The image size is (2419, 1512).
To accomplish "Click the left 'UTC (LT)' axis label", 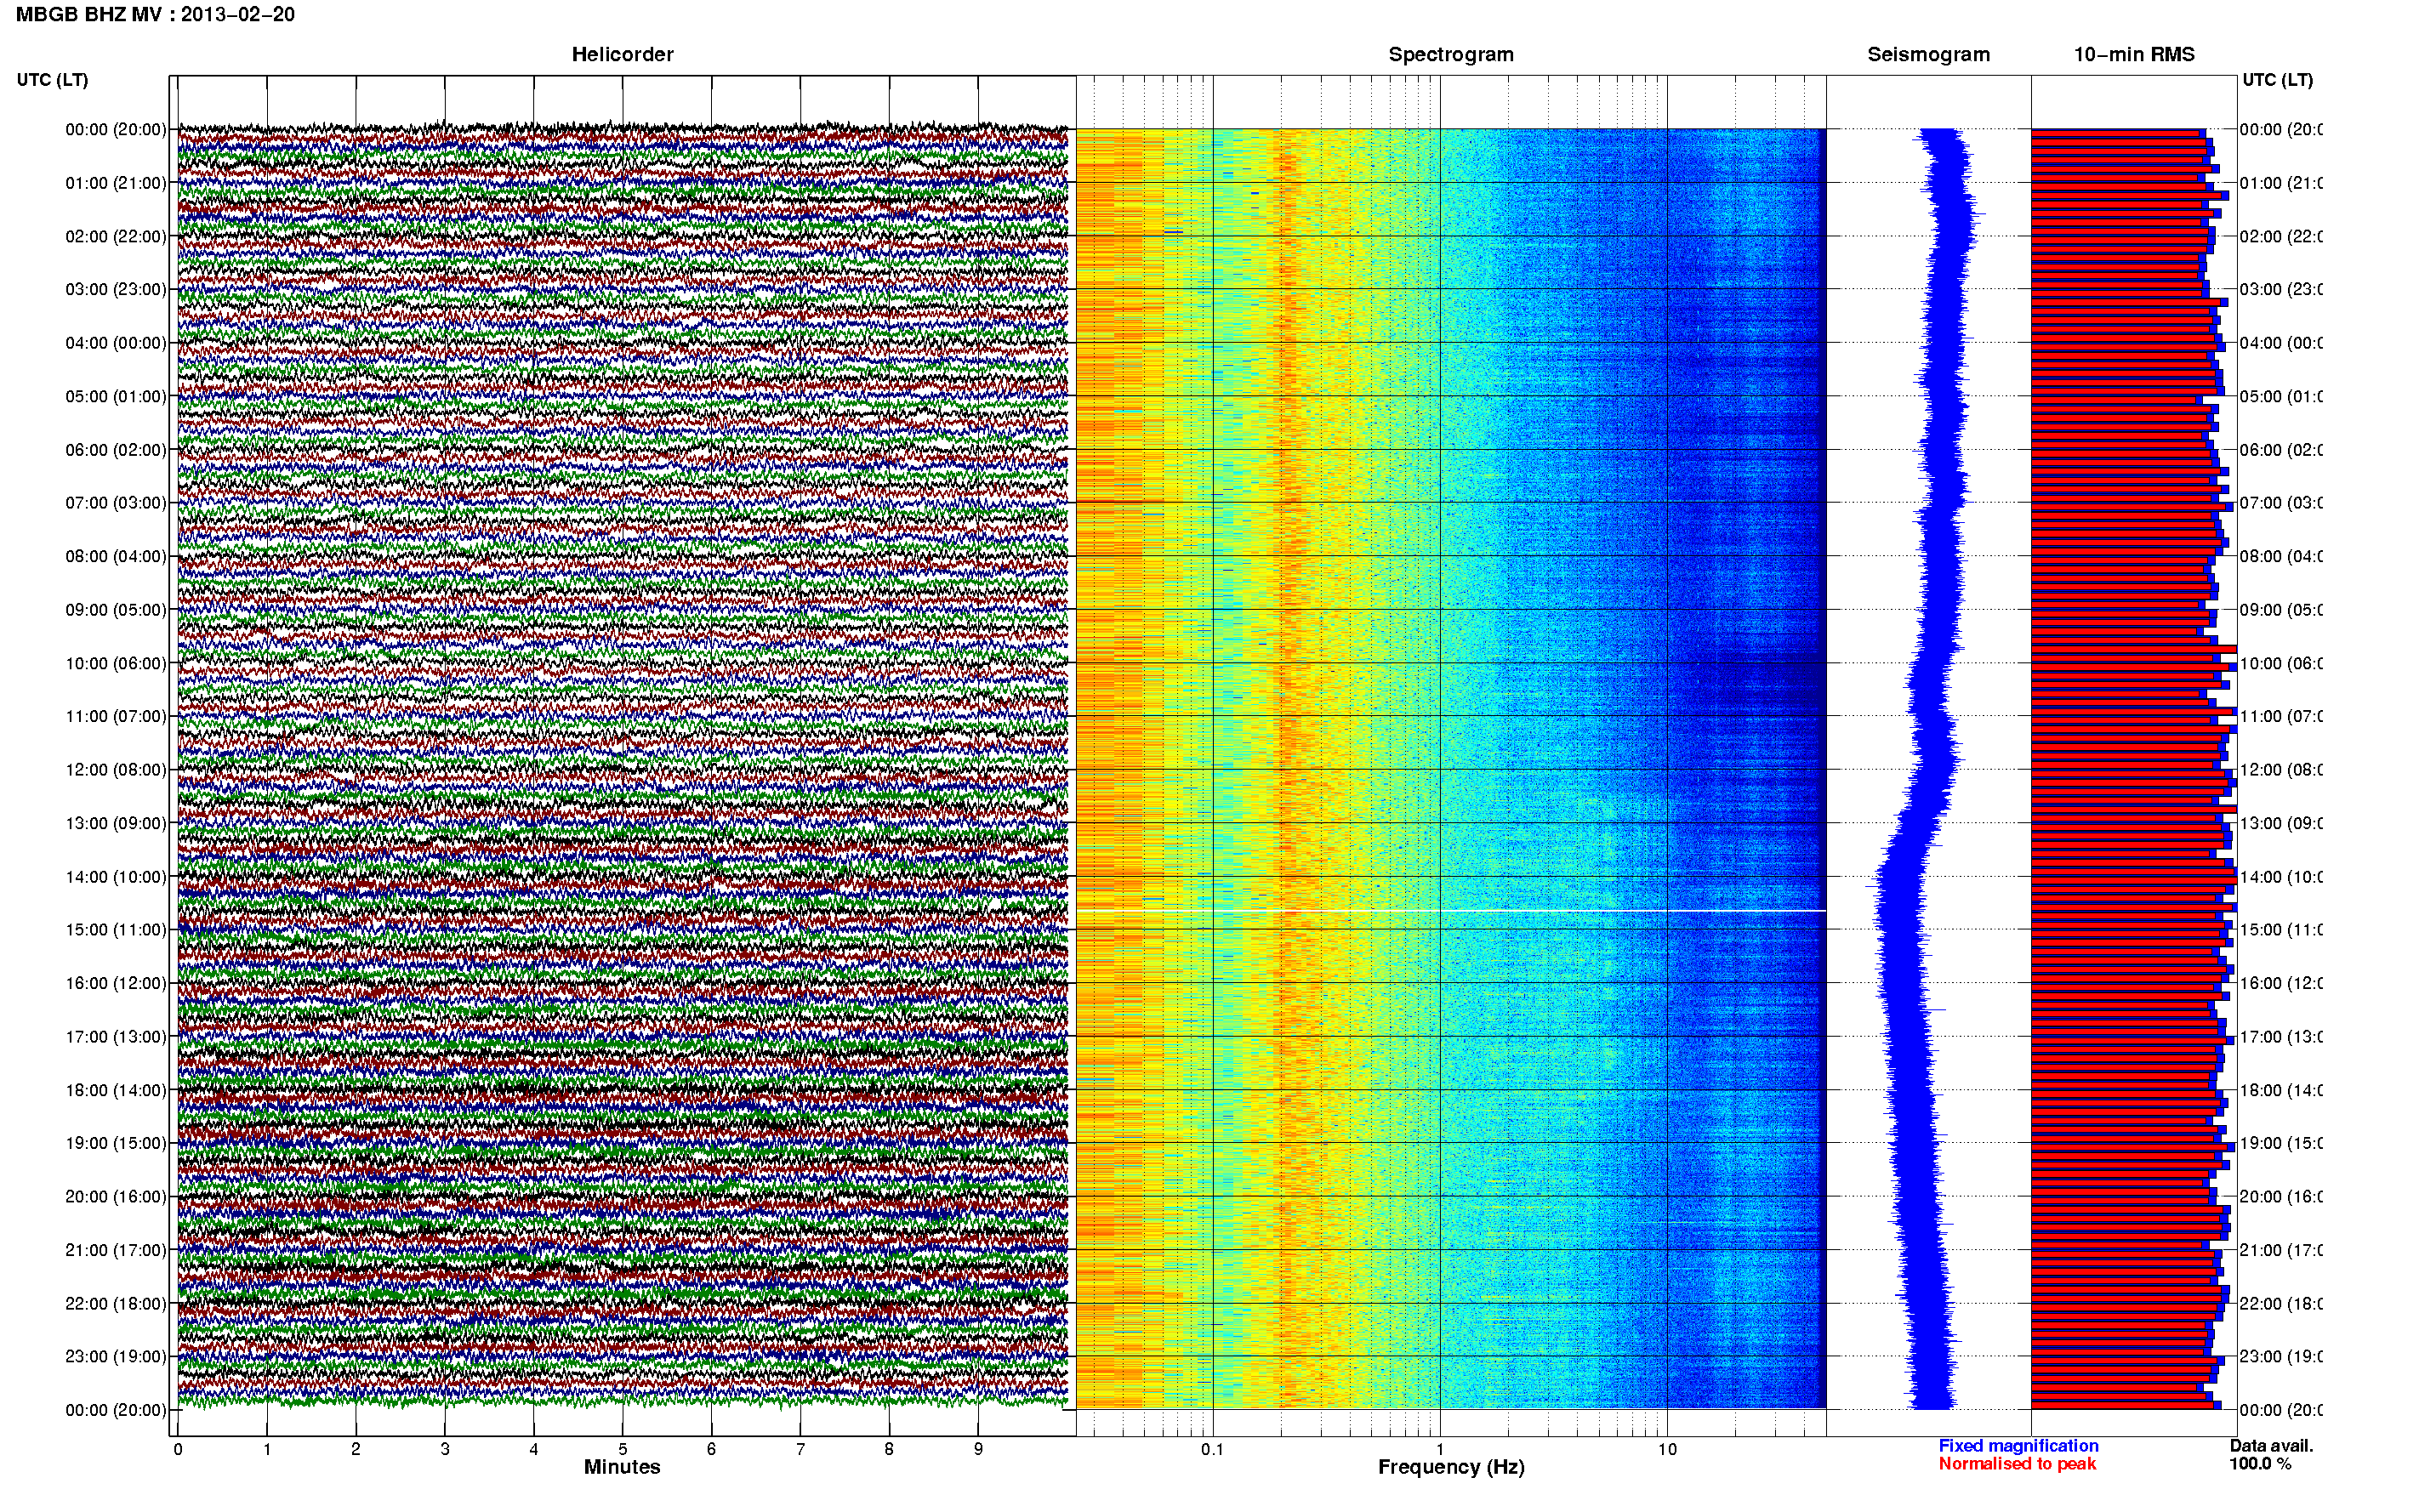I will 52,80.
